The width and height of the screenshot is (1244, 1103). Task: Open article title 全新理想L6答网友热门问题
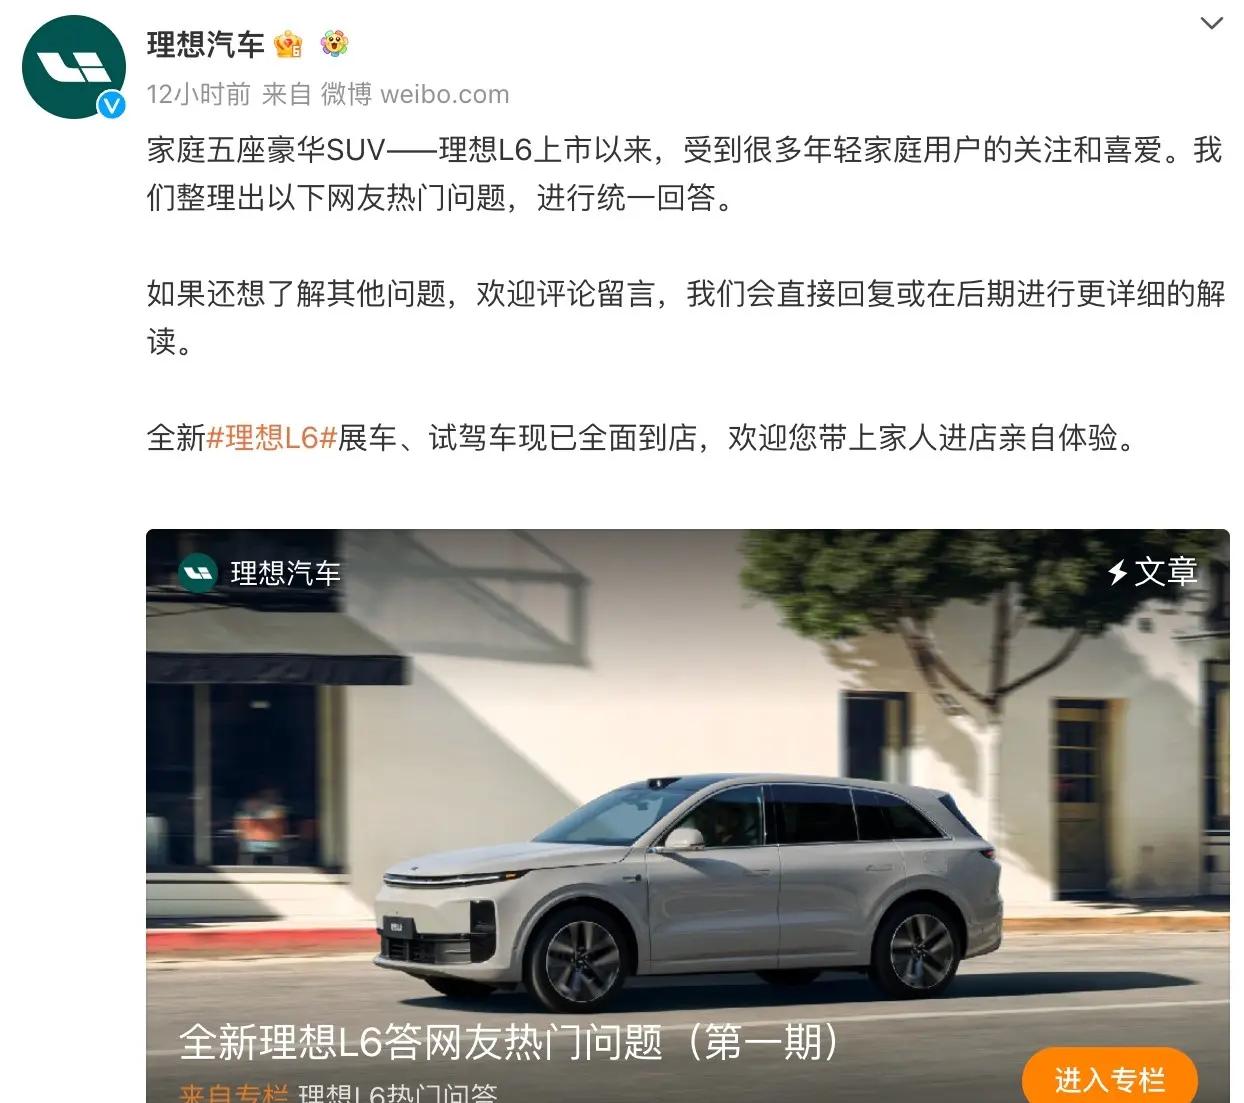click(x=508, y=1042)
